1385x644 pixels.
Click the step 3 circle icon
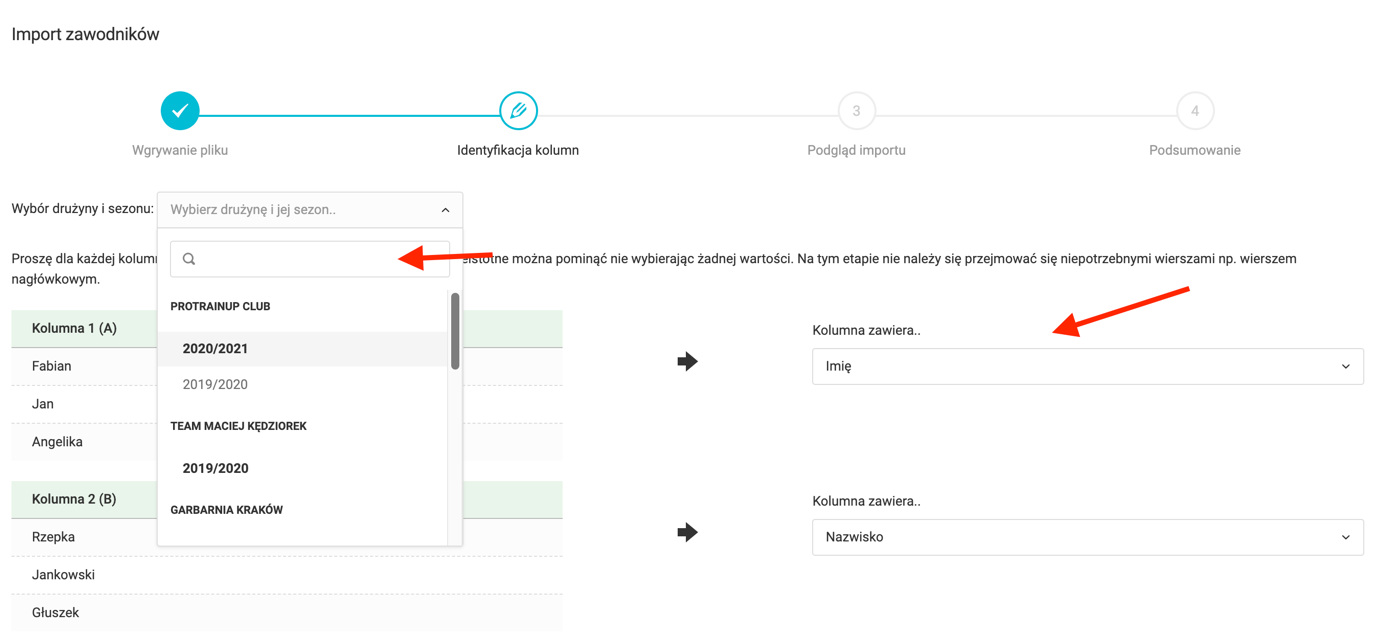(x=856, y=111)
